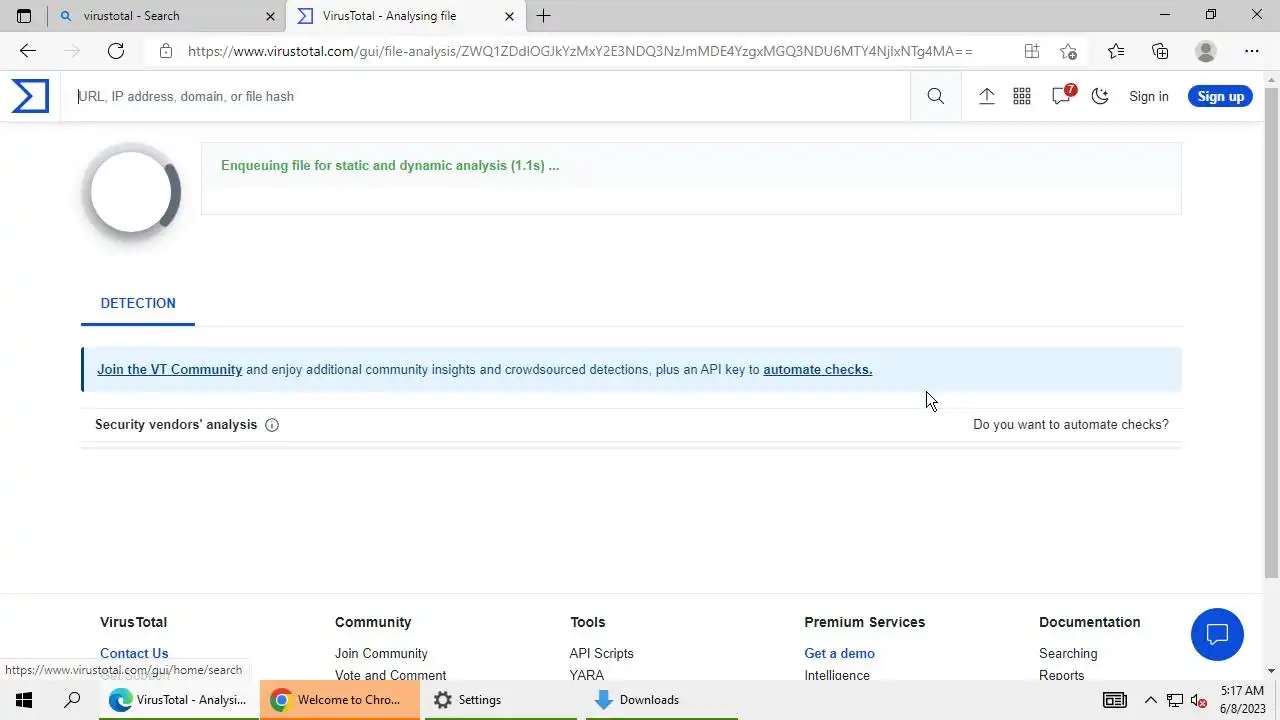Open Get a demo footer link

839,653
